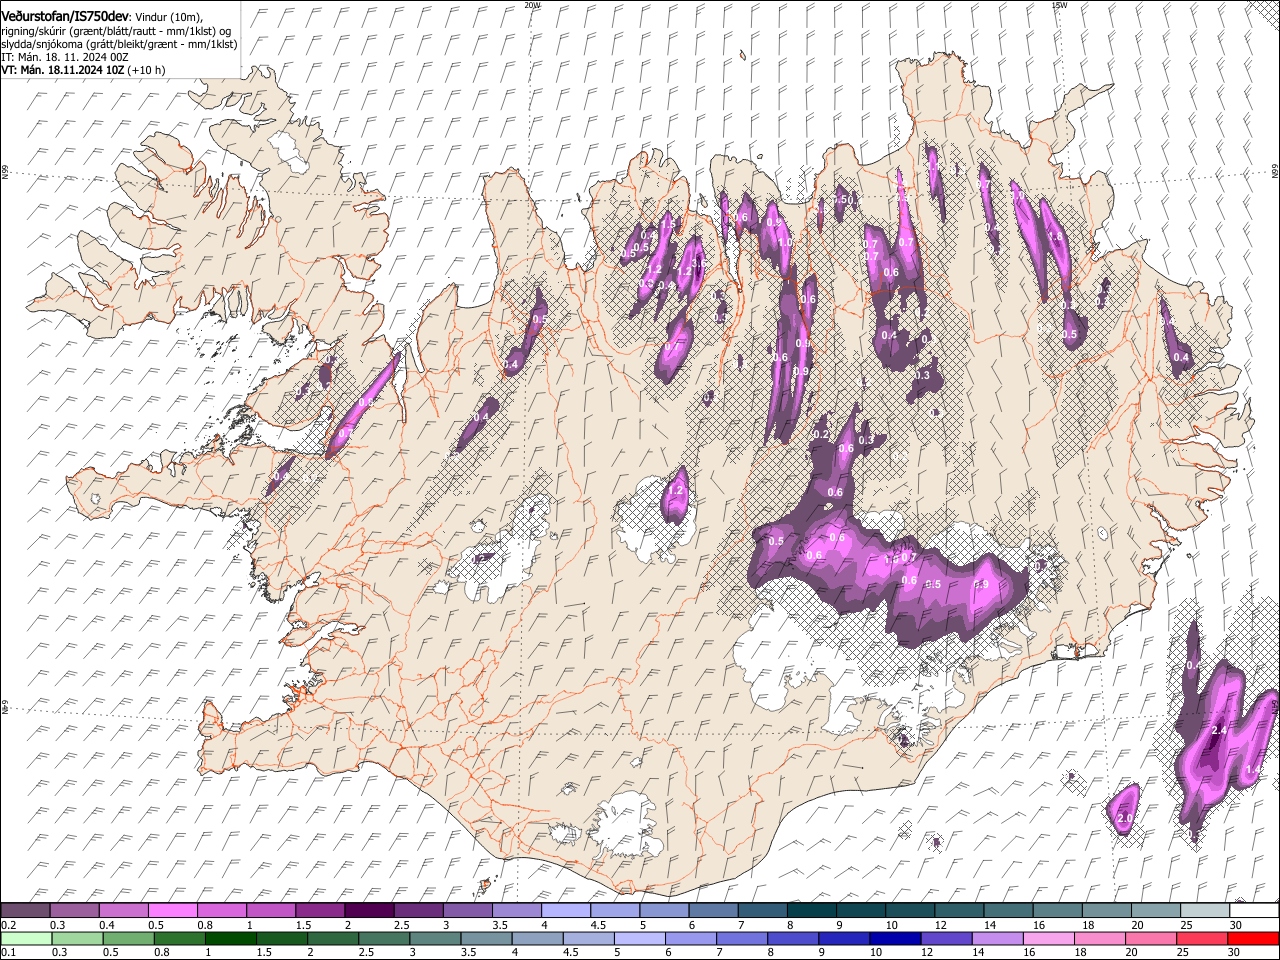Viewport: 1280px width, 960px height.
Task: Pick the bright red rain swatch starting at 30
Action: tap(1253, 938)
